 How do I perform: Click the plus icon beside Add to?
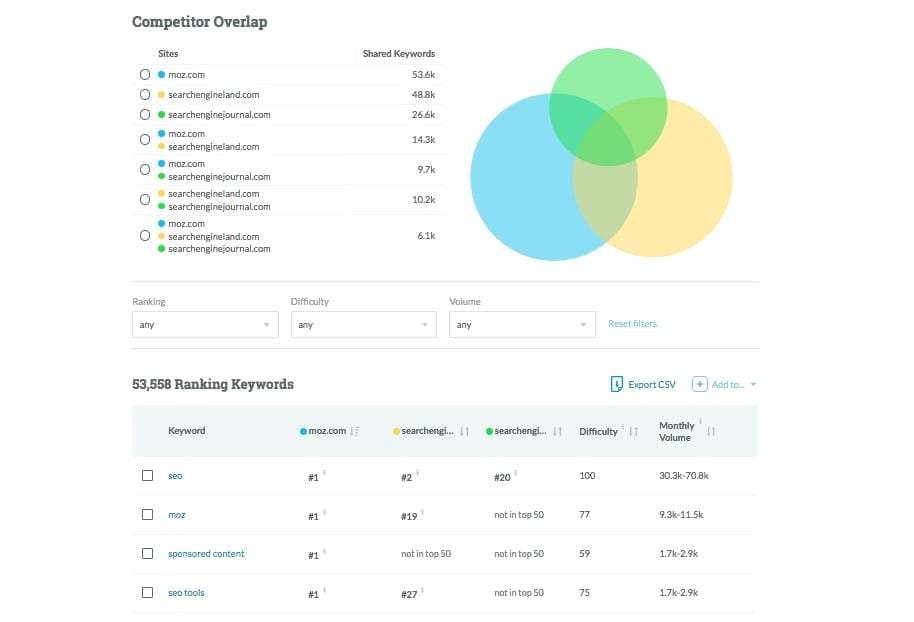[700, 384]
